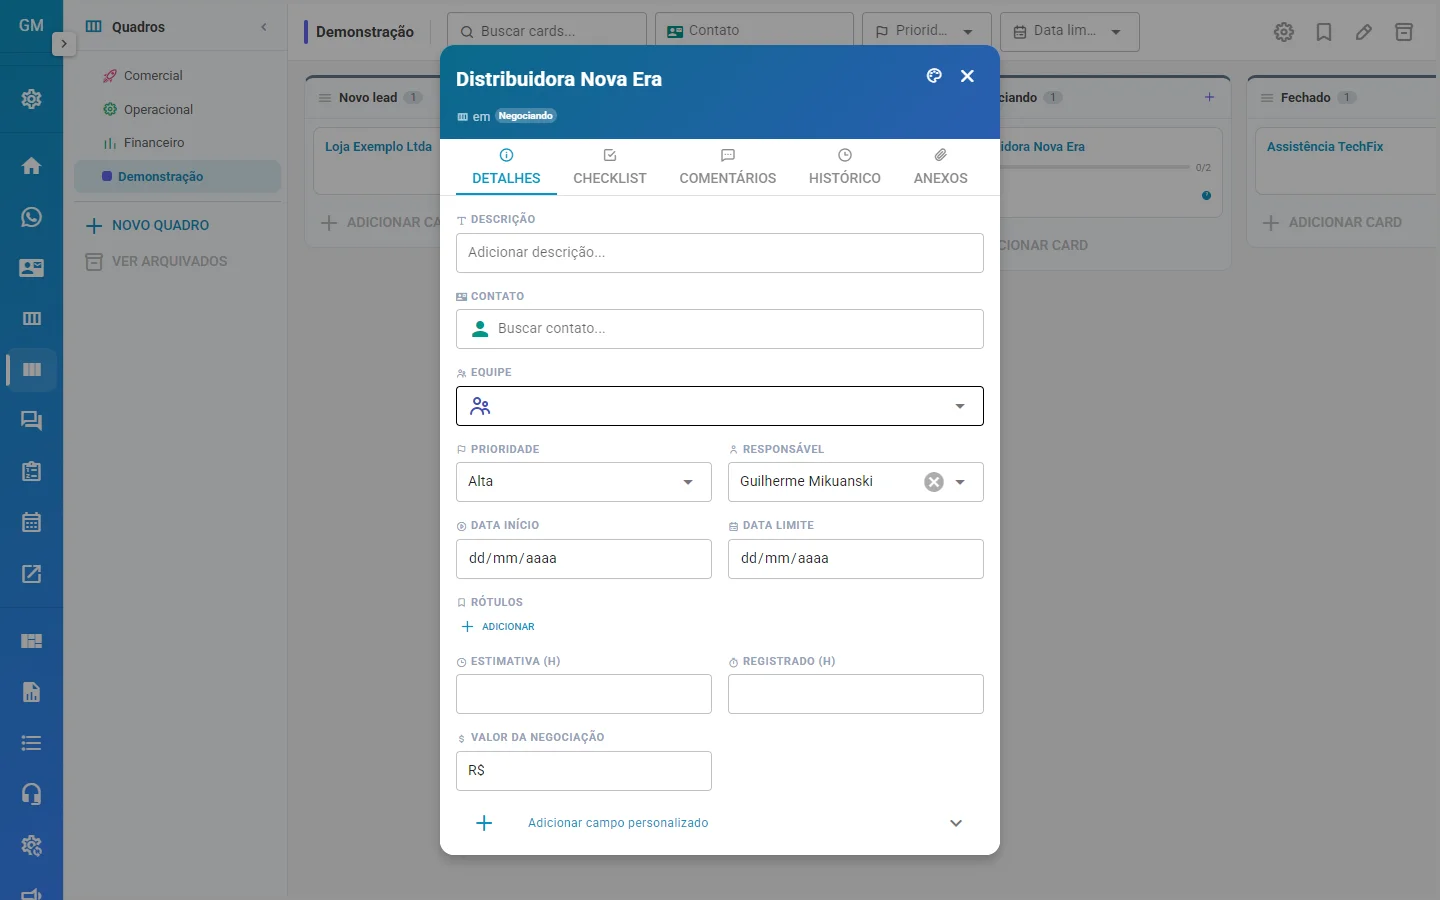Click the Buscar cards search box

click(x=547, y=31)
